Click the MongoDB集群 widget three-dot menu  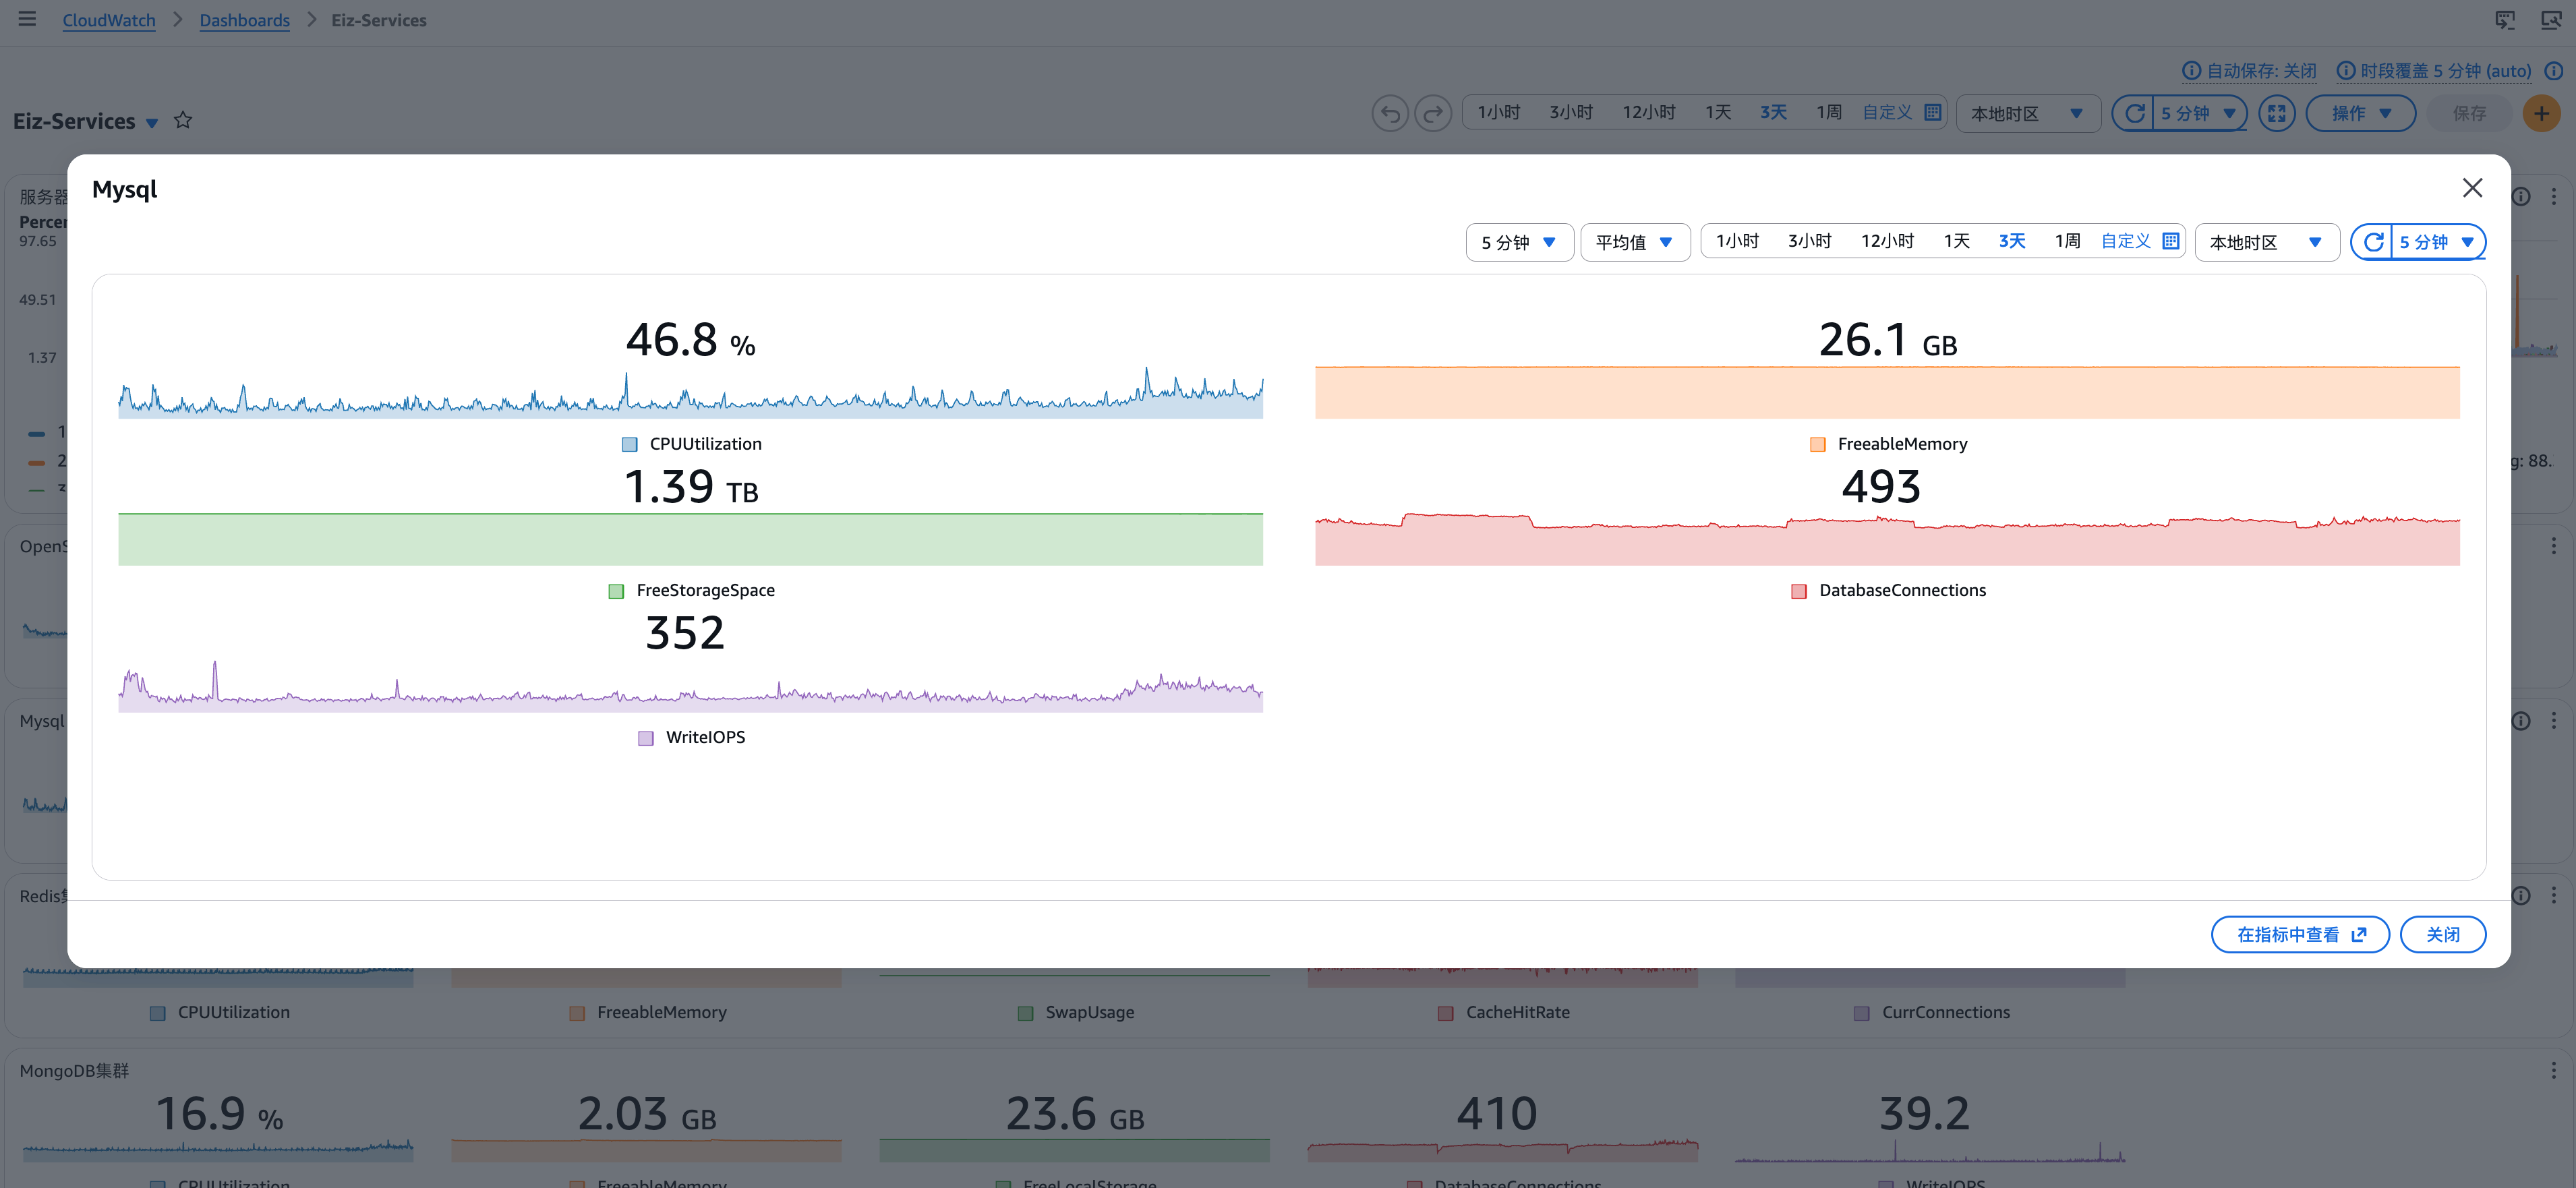coord(2553,1070)
